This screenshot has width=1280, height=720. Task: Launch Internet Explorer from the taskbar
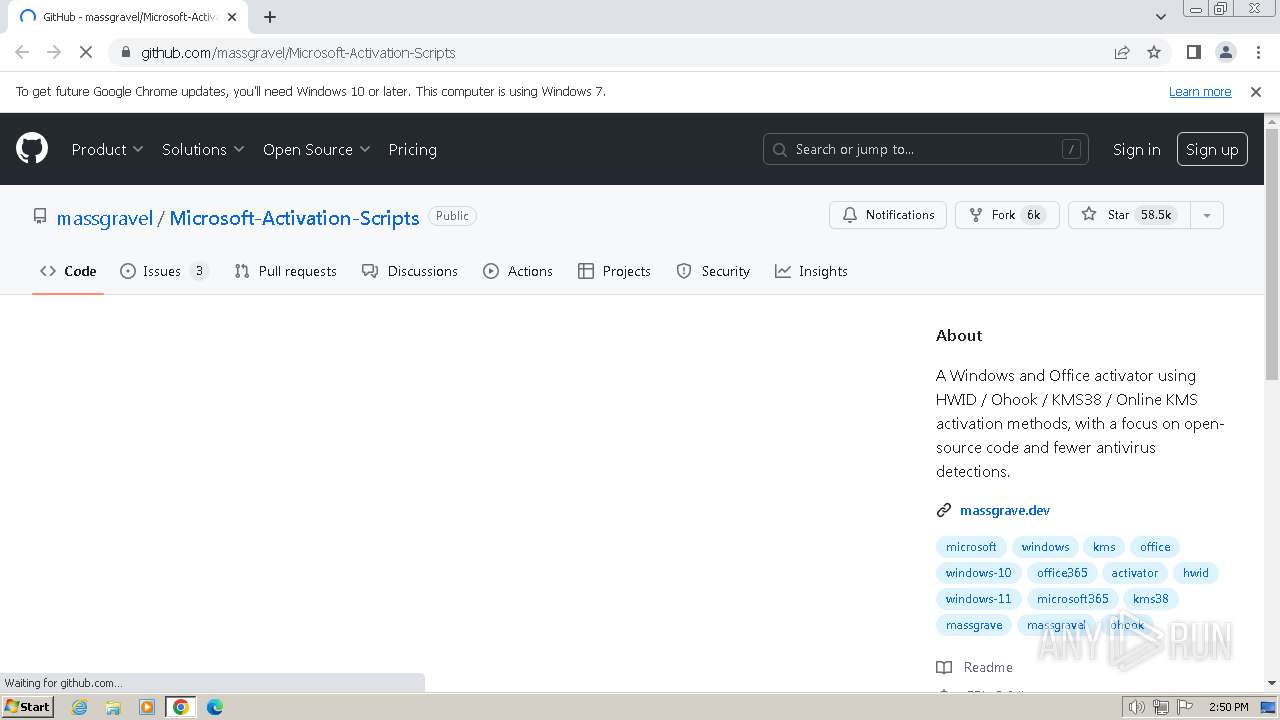tap(80, 707)
